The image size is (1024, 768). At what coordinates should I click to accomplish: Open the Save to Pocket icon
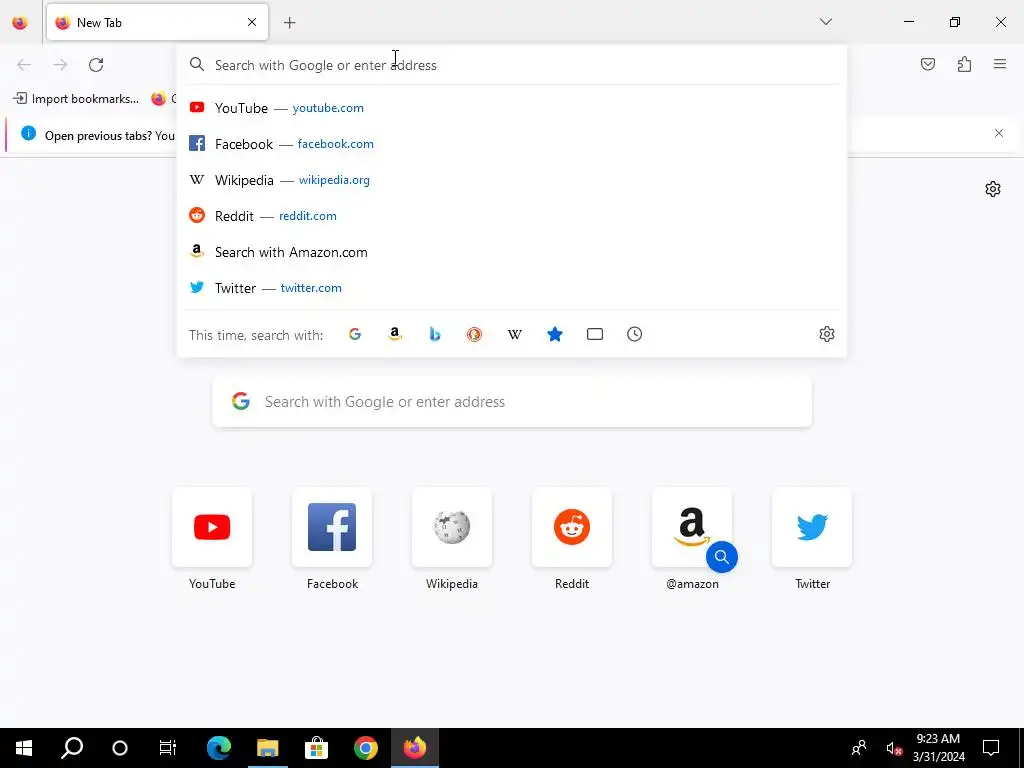tap(927, 64)
